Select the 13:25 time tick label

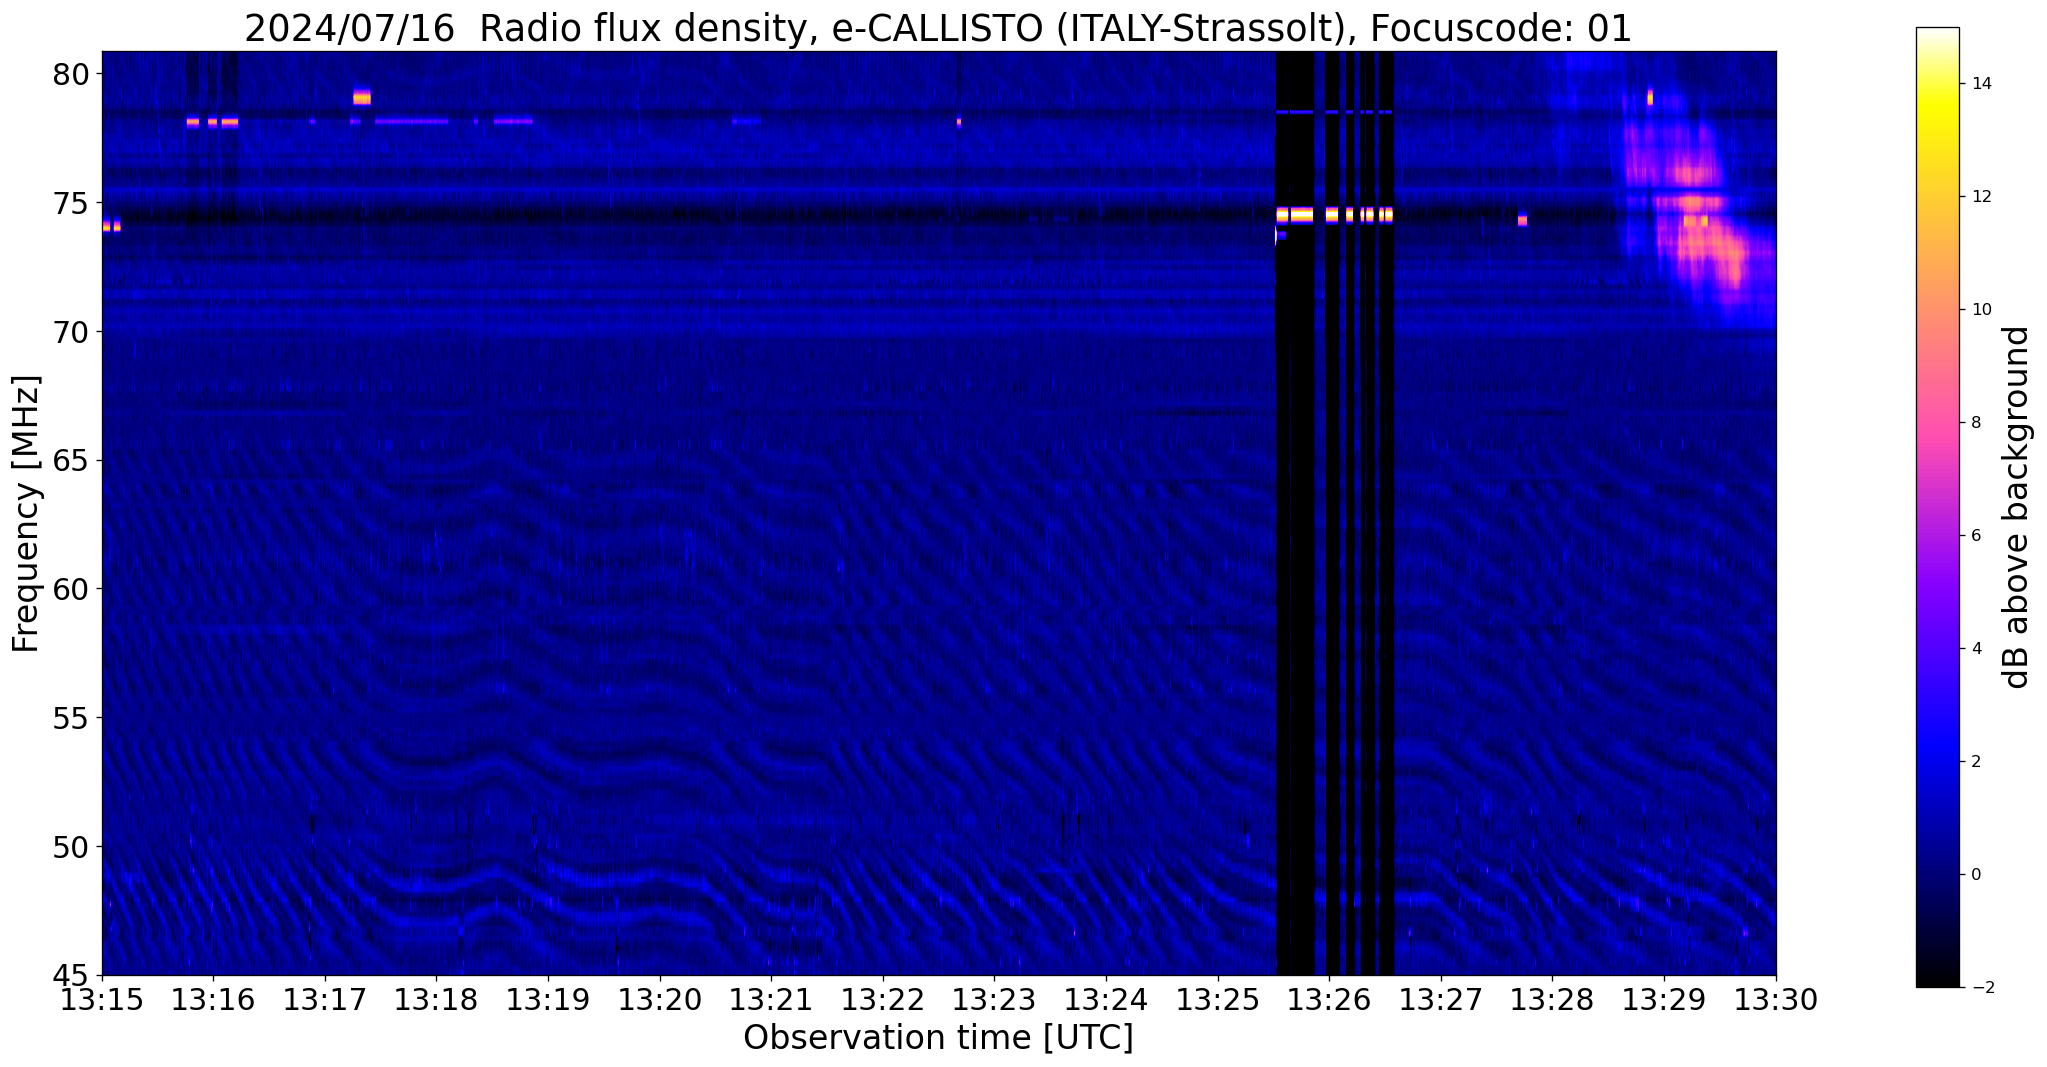click(x=1218, y=999)
